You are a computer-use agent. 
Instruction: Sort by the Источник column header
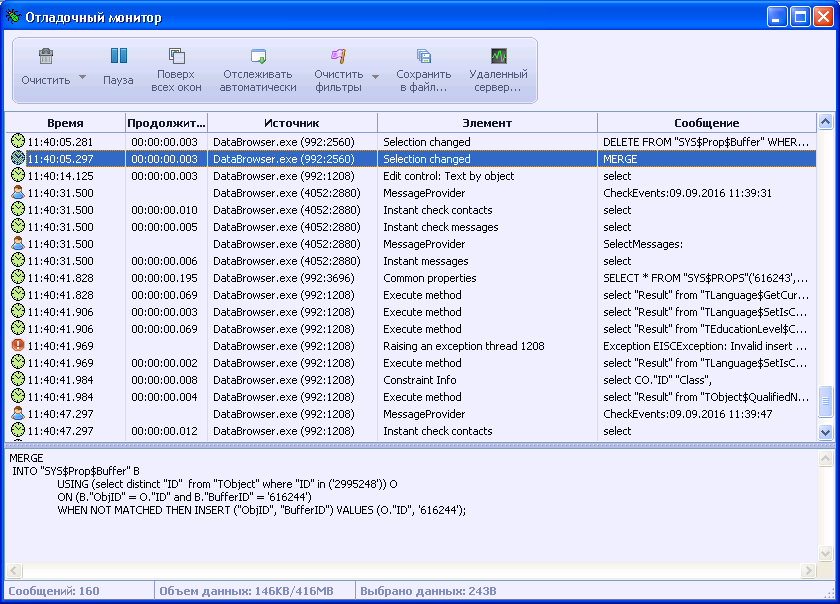pyautogui.click(x=292, y=123)
